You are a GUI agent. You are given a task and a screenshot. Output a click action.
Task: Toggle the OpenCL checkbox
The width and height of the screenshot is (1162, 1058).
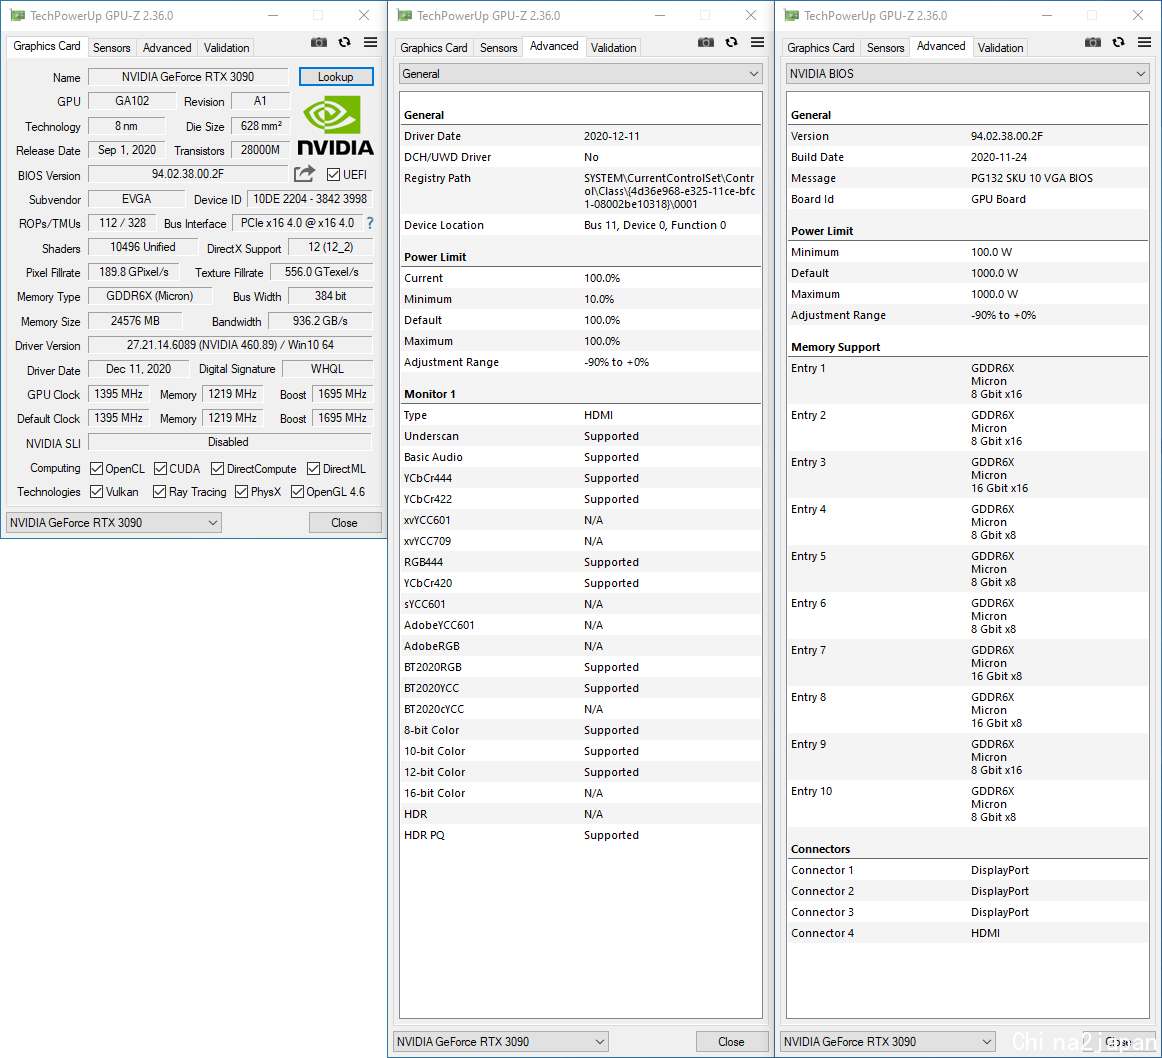coord(96,469)
